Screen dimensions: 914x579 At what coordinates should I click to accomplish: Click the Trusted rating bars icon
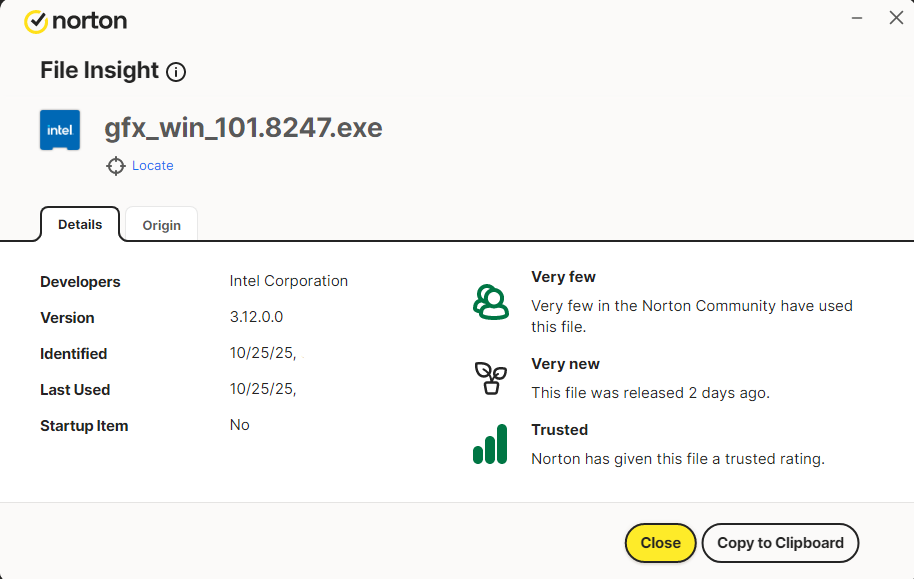[x=490, y=444]
